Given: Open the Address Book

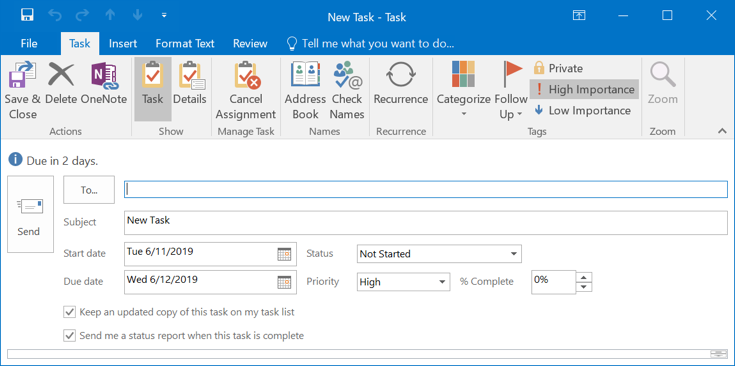Looking at the screenshot, I should [x=305, y=91].
